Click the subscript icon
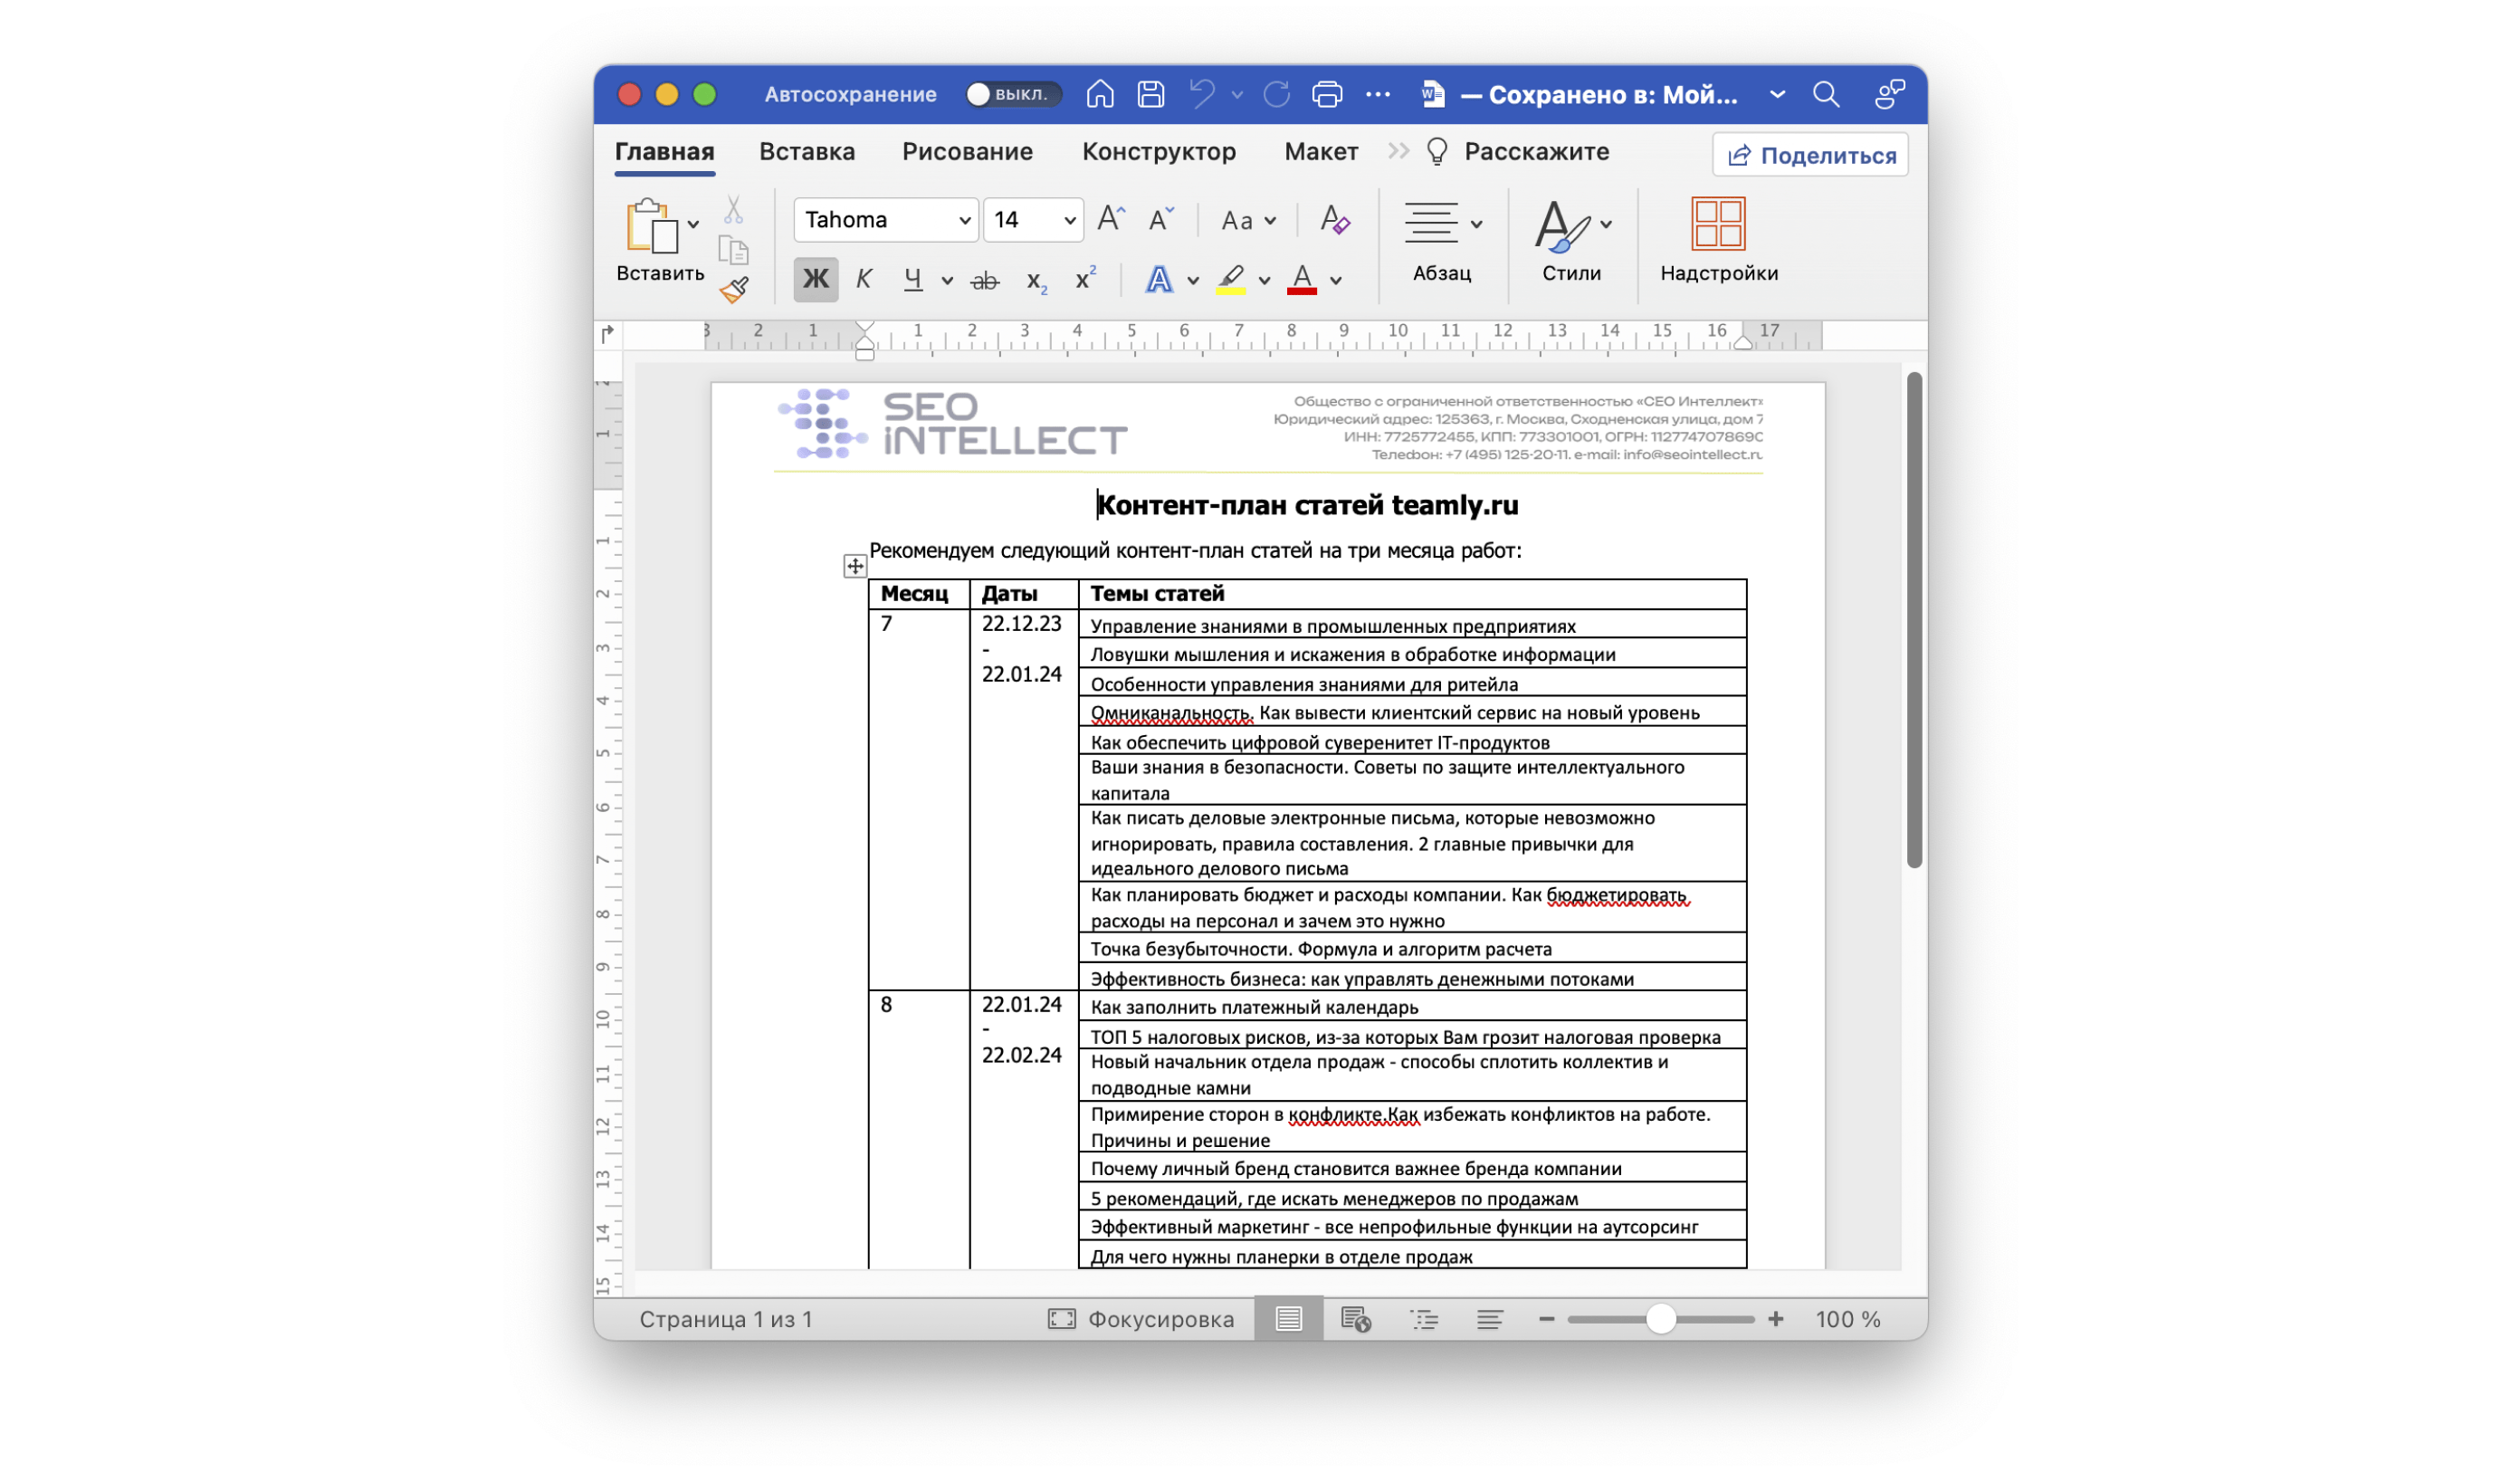The width and height of the screenshot is (2520, 1472). coord(1036,281)
